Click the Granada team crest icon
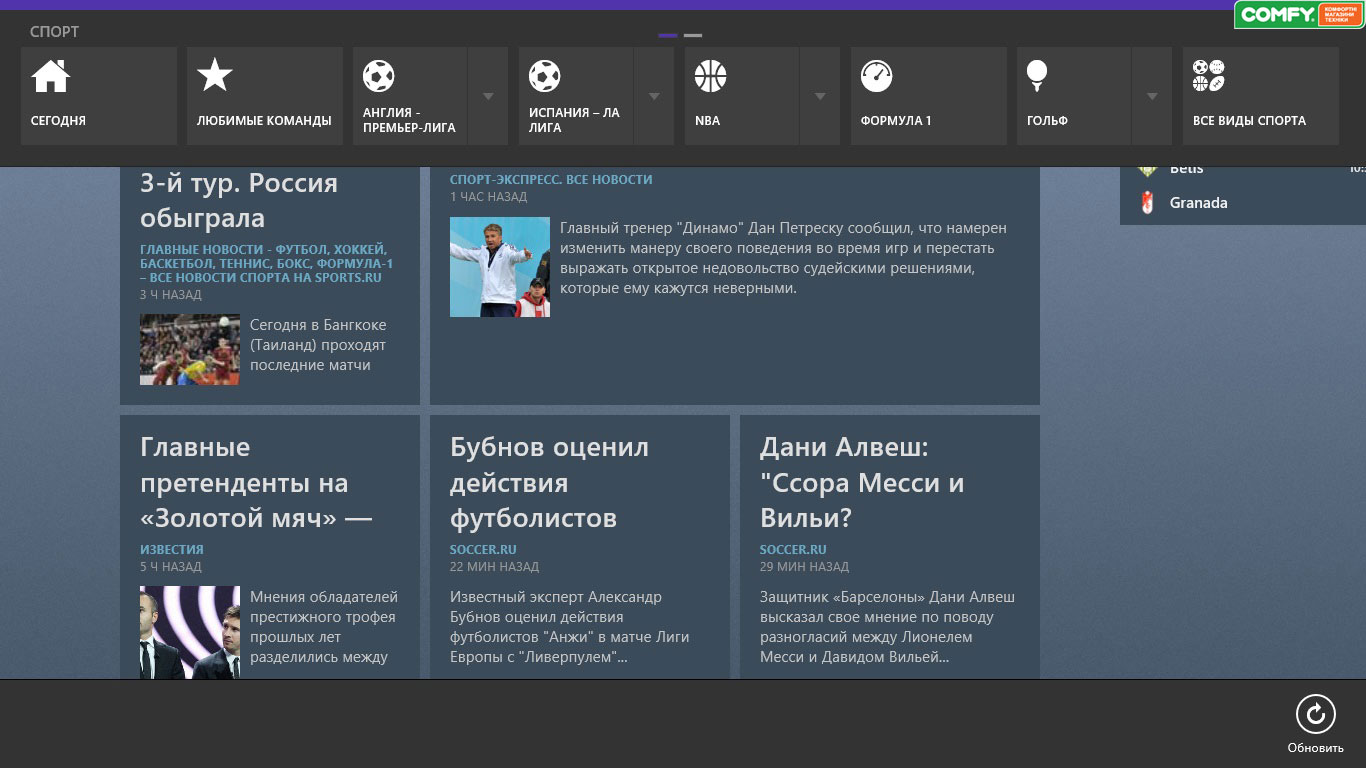The width and height of the screenshot is (1366, 768). pos(1147,202)
